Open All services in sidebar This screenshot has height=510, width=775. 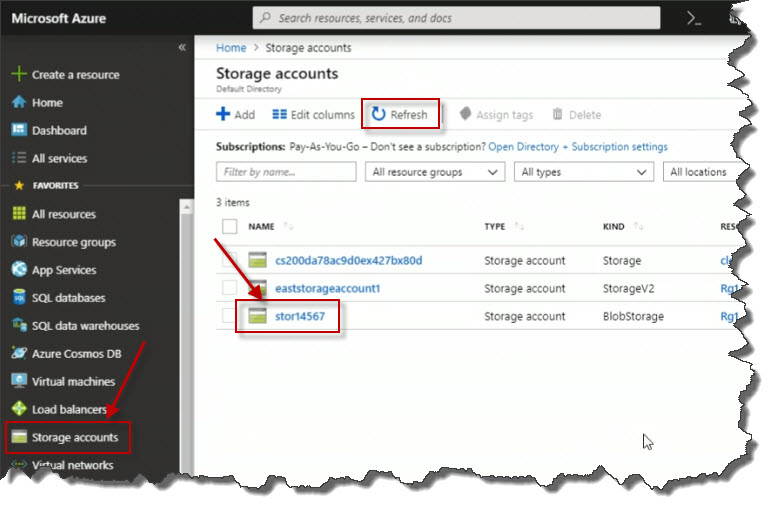[59, 158]
